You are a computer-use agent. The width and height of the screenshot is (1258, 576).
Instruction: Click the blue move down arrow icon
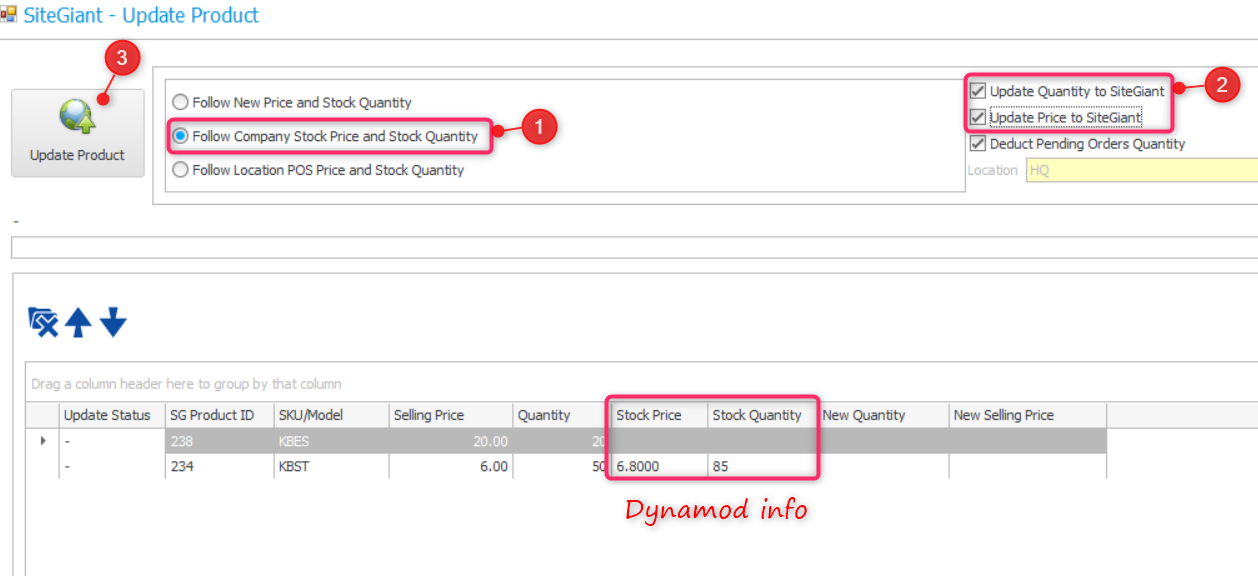pos(113,322)
